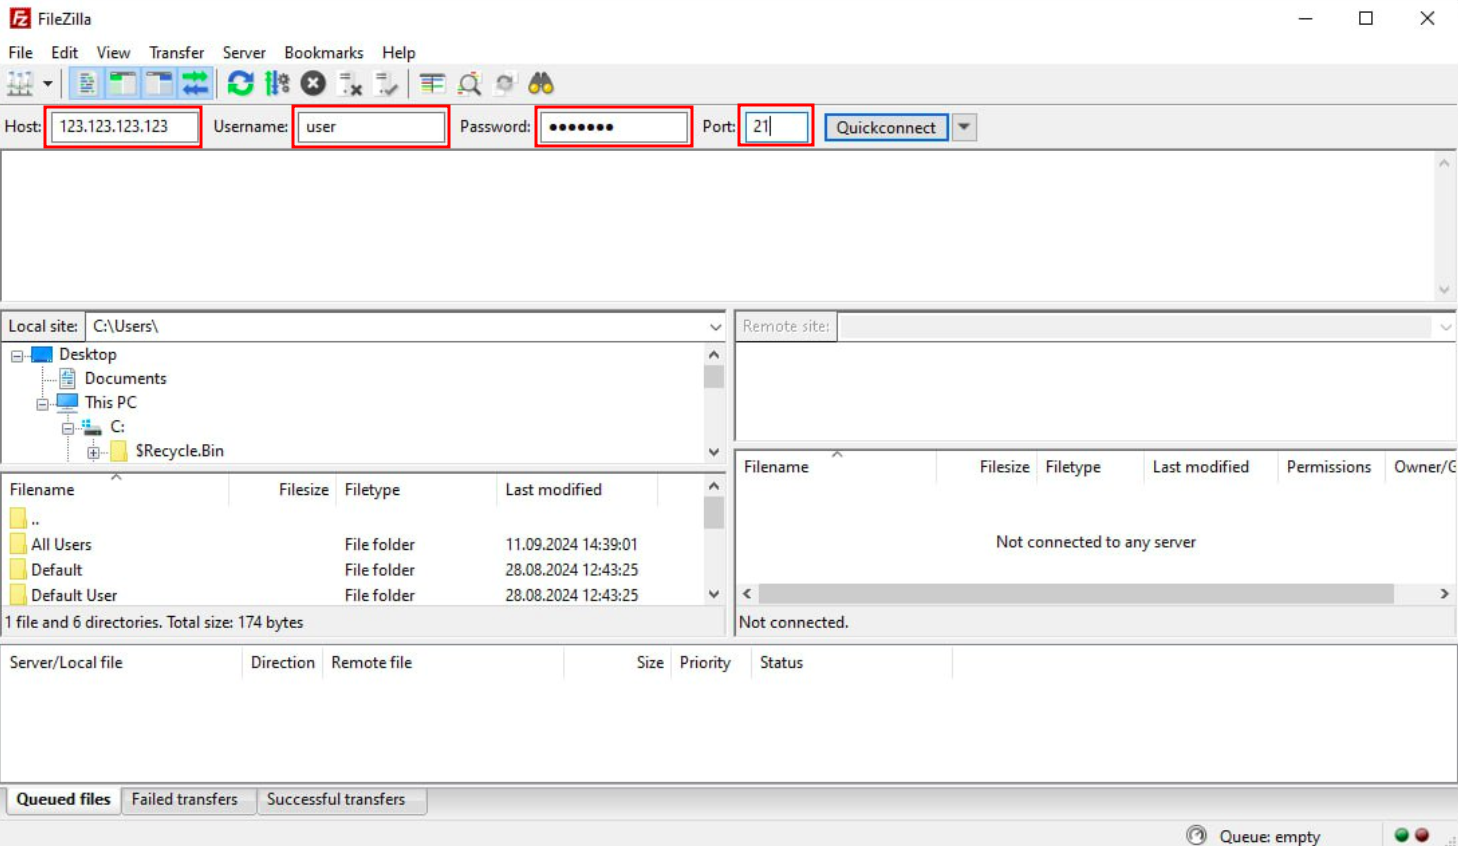Click the local tree scrollbar down arrow
Screen dimensions: 1458x846
[714, 453]
